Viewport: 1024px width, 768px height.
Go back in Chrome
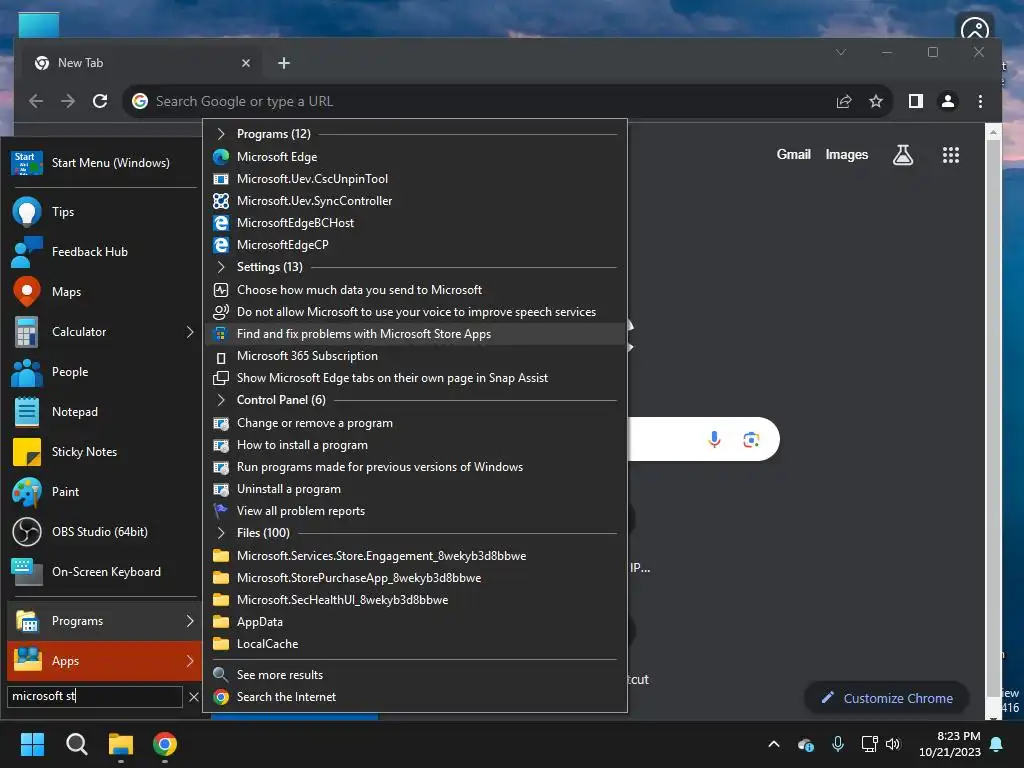[36, 101]
